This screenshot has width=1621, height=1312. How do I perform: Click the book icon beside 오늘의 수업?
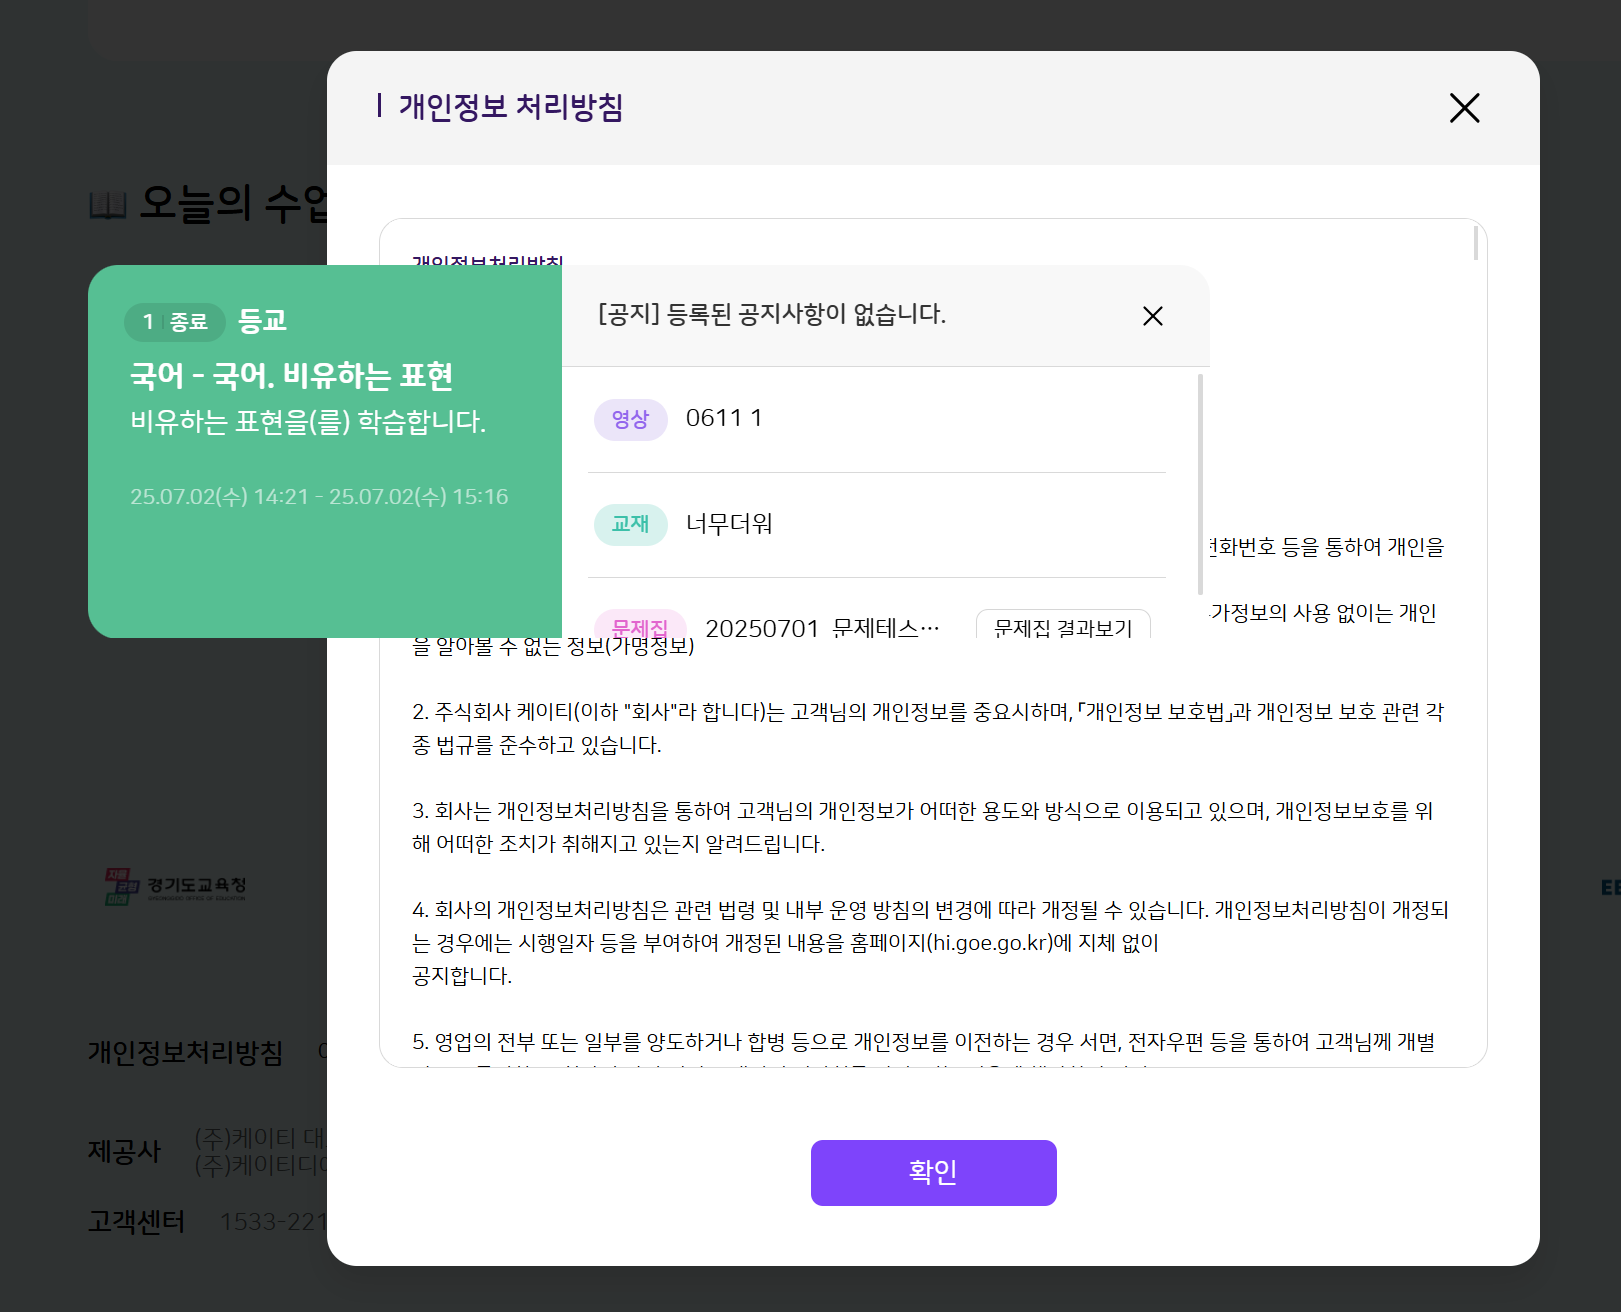click(x=108, y=205)
